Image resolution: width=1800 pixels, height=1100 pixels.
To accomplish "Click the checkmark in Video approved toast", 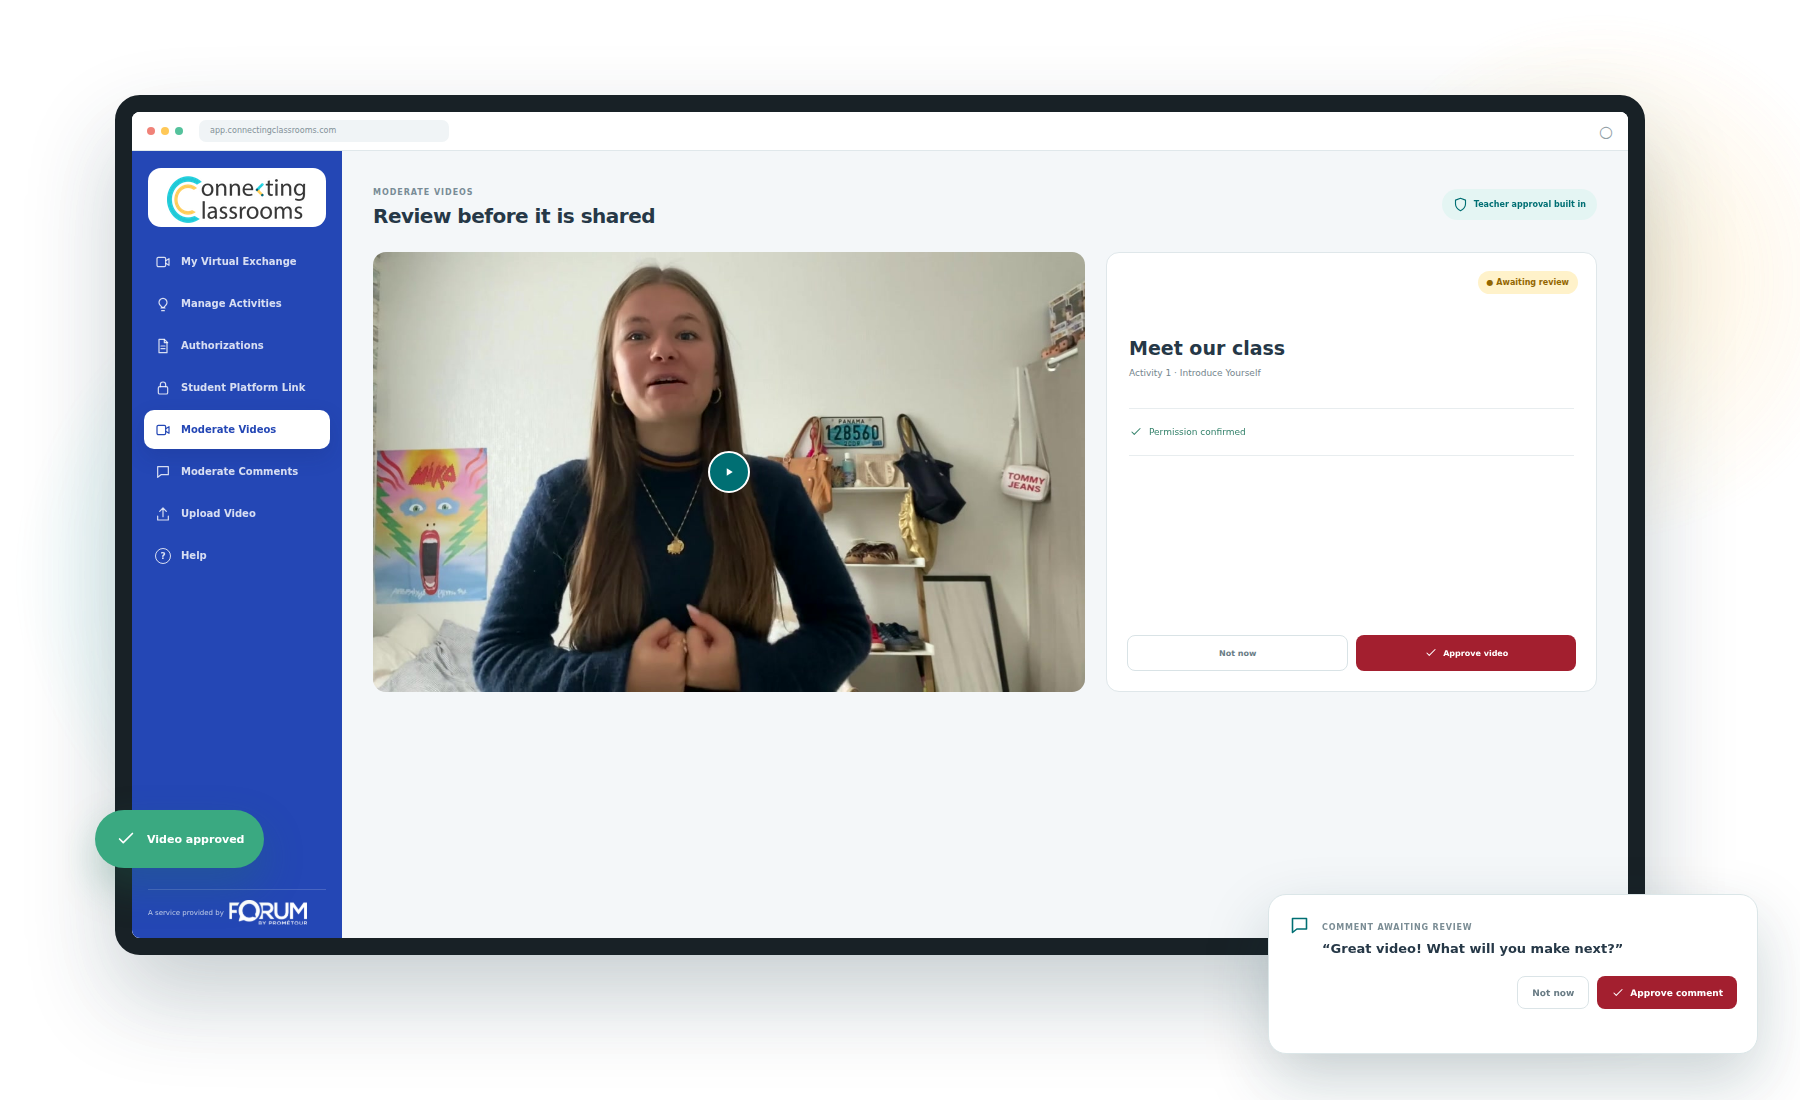I will (126, 839).
